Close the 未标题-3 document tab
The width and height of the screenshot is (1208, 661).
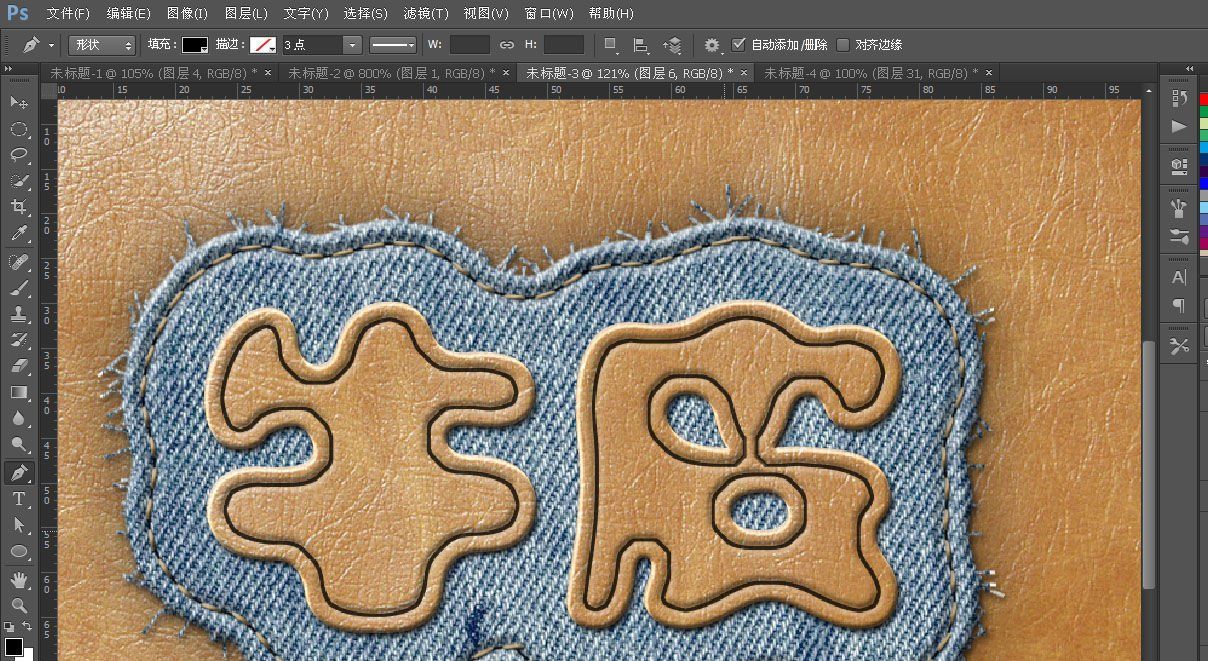tap(743, 73)
